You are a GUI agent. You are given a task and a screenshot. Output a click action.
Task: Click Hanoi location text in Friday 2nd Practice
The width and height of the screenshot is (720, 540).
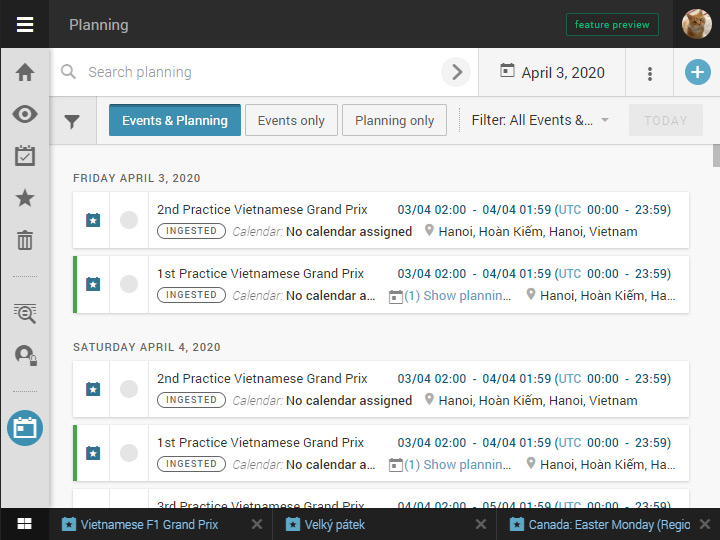pyautogui.click(x=538, y=231)
